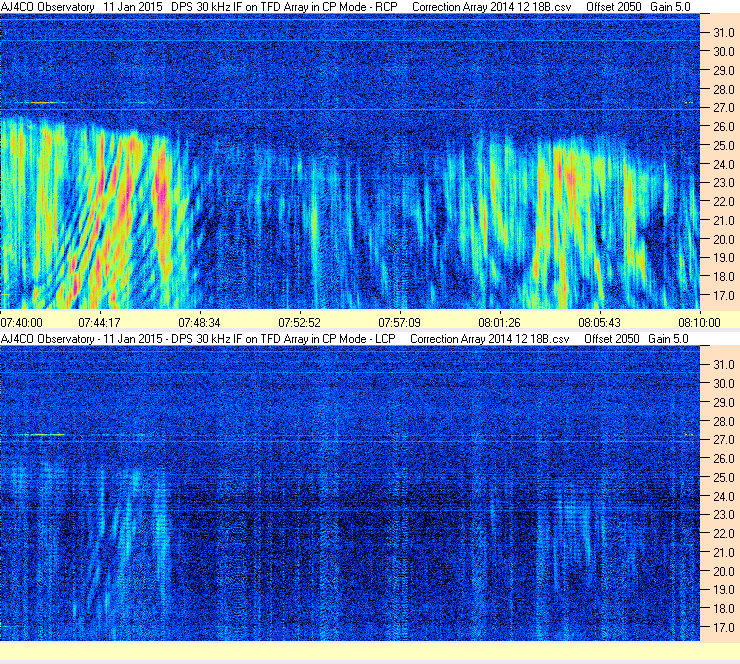Click the 07:57:09 time axis label

point(399,323)
